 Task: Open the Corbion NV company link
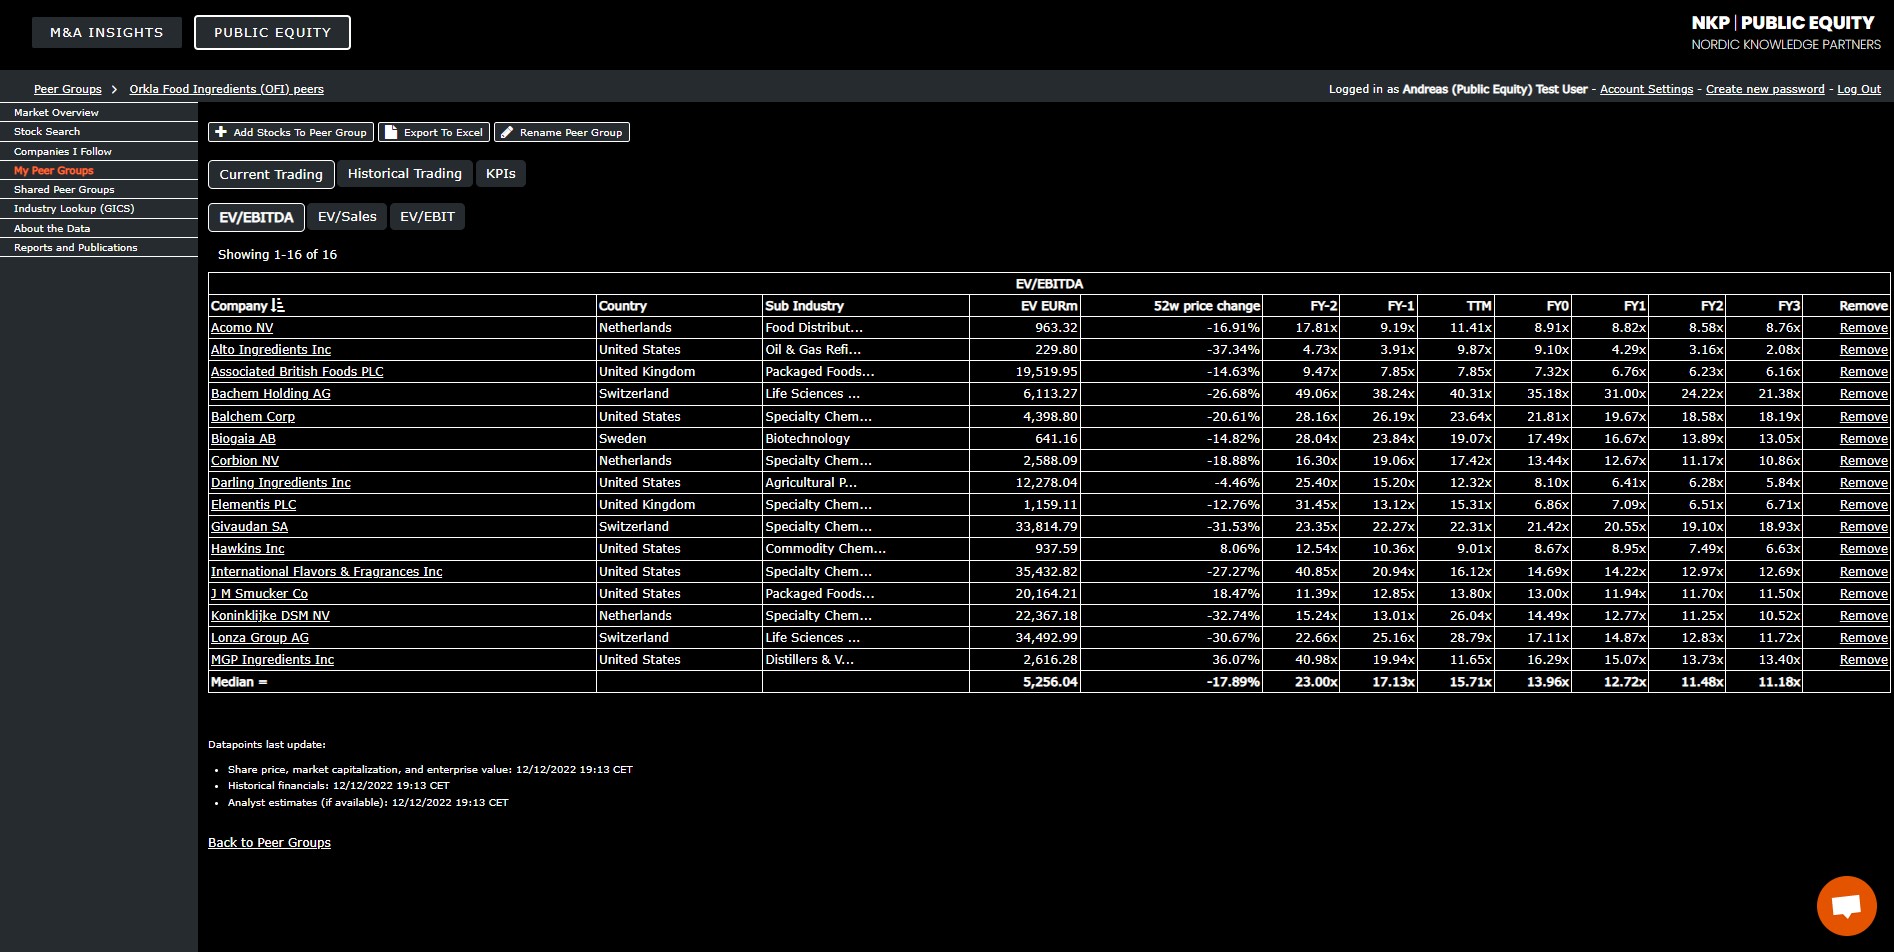(x=245, y=461)
